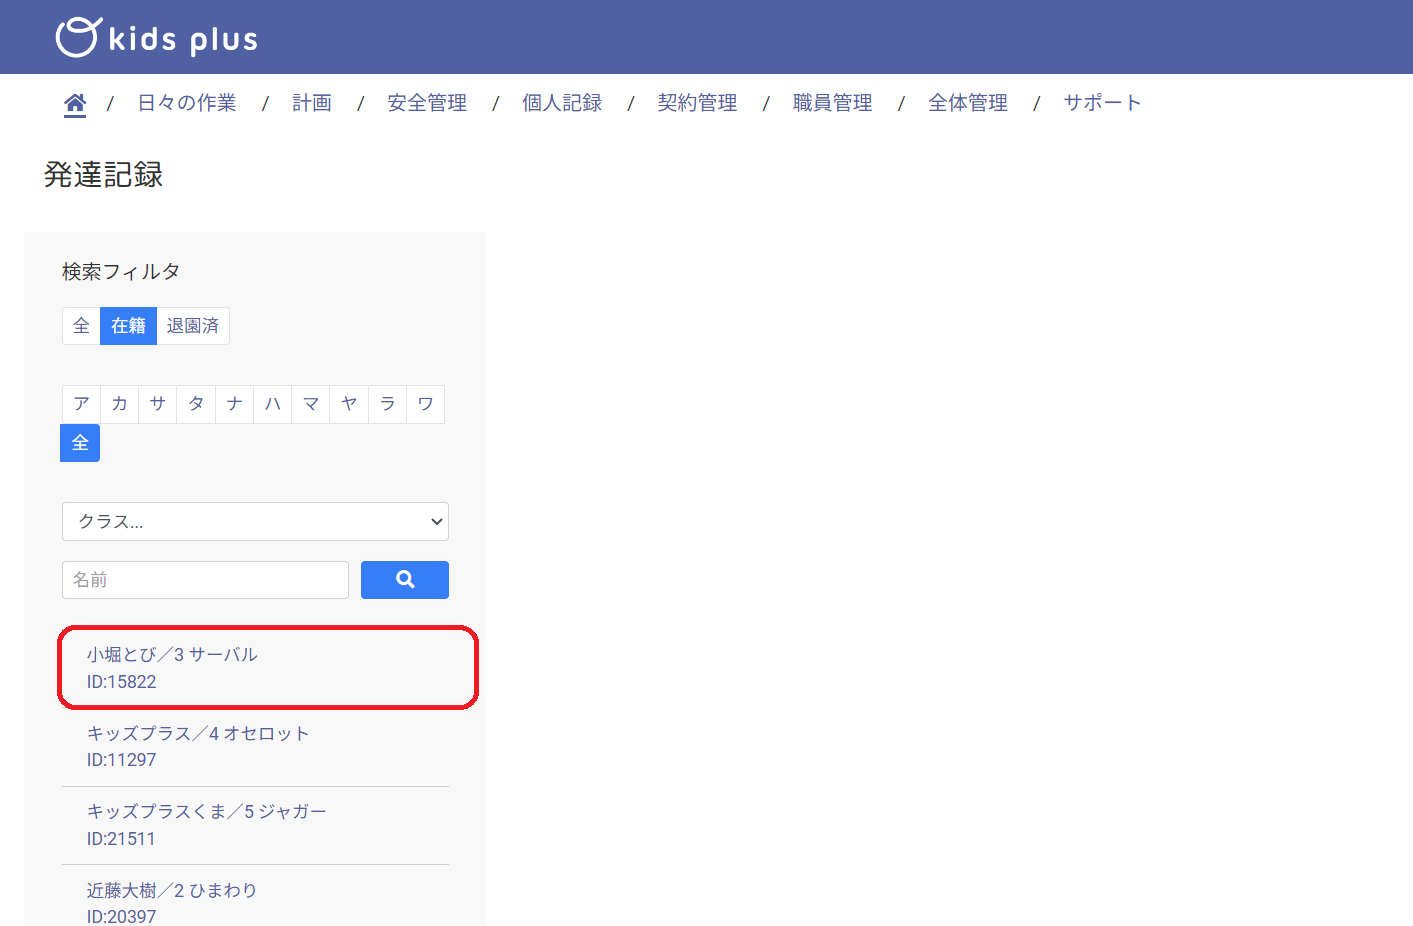Viewport: 1413px width, 926px height.
Task: Select the 全 enrollment status filter
Action: [81, 326]
